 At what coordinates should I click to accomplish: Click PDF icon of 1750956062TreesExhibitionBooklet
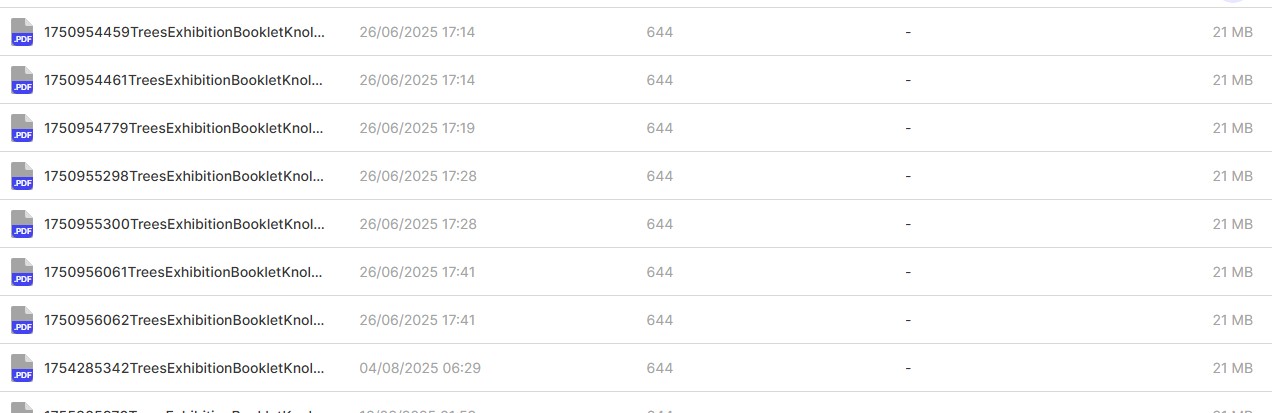(x=22, y=320)
